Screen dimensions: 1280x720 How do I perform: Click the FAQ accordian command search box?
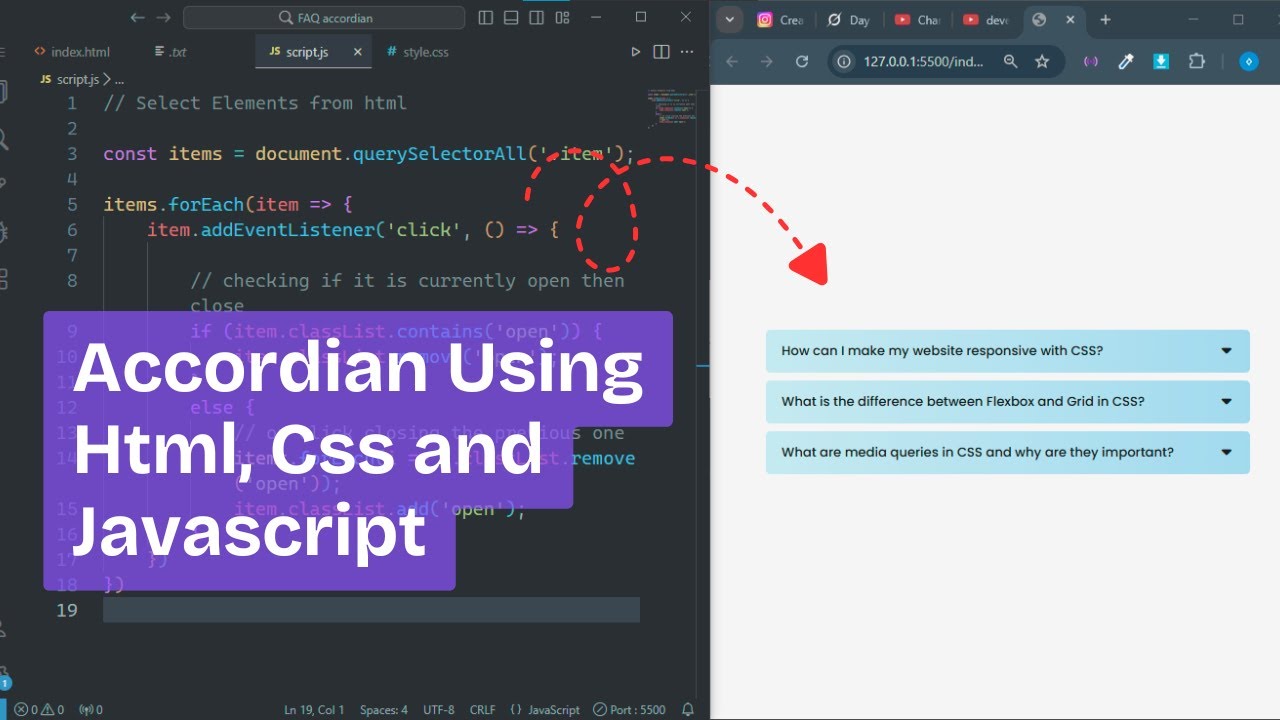click(x=324, y=18)
